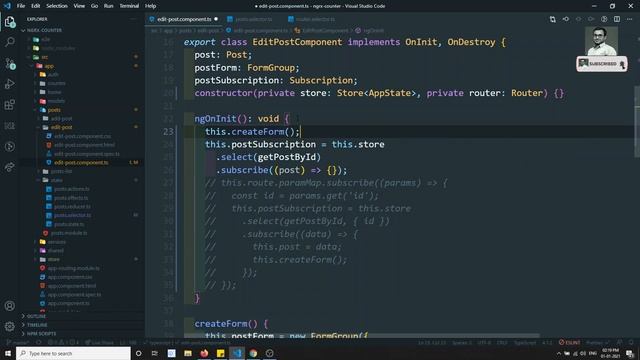The width and height of the screenshot is (640, 360).
Task: Open posts.actions.ts in the explorer
Action: pyautogui.click(x=71, y=189)
